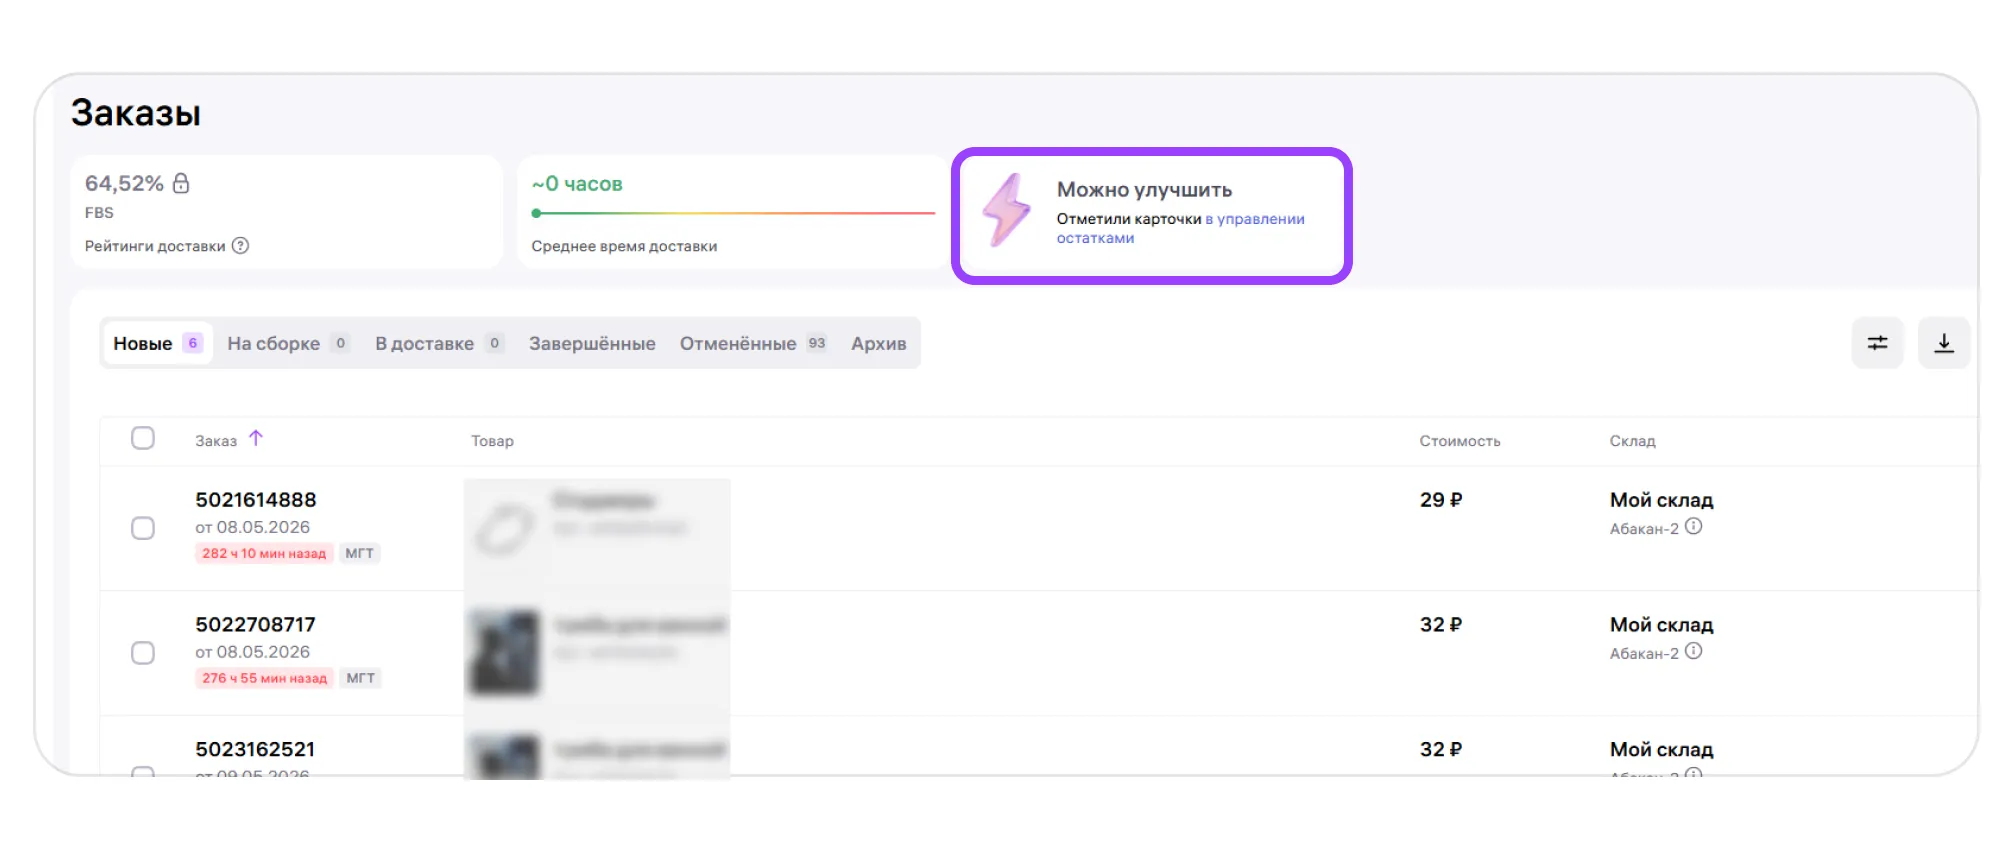Open the Завершённые tab
This screenshot has width=2016, height=846.
[x=592, y=343]
